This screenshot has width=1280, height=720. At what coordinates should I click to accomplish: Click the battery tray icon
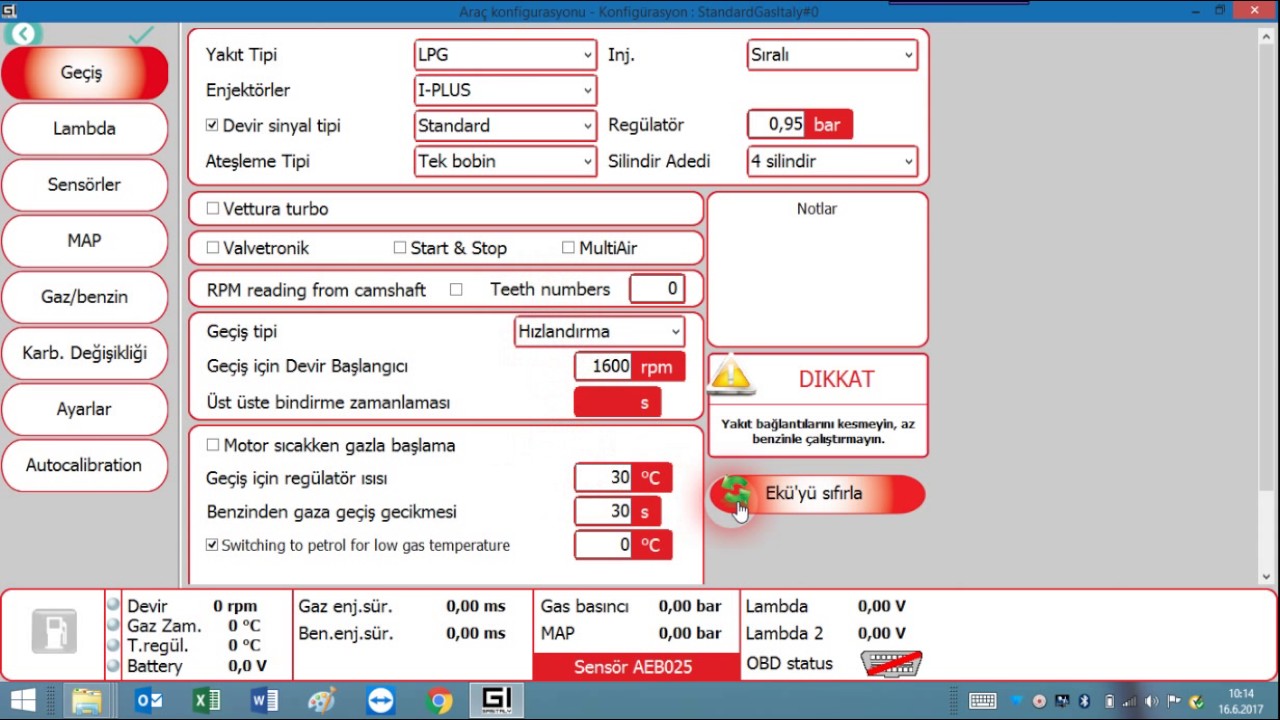point(1109,701)
